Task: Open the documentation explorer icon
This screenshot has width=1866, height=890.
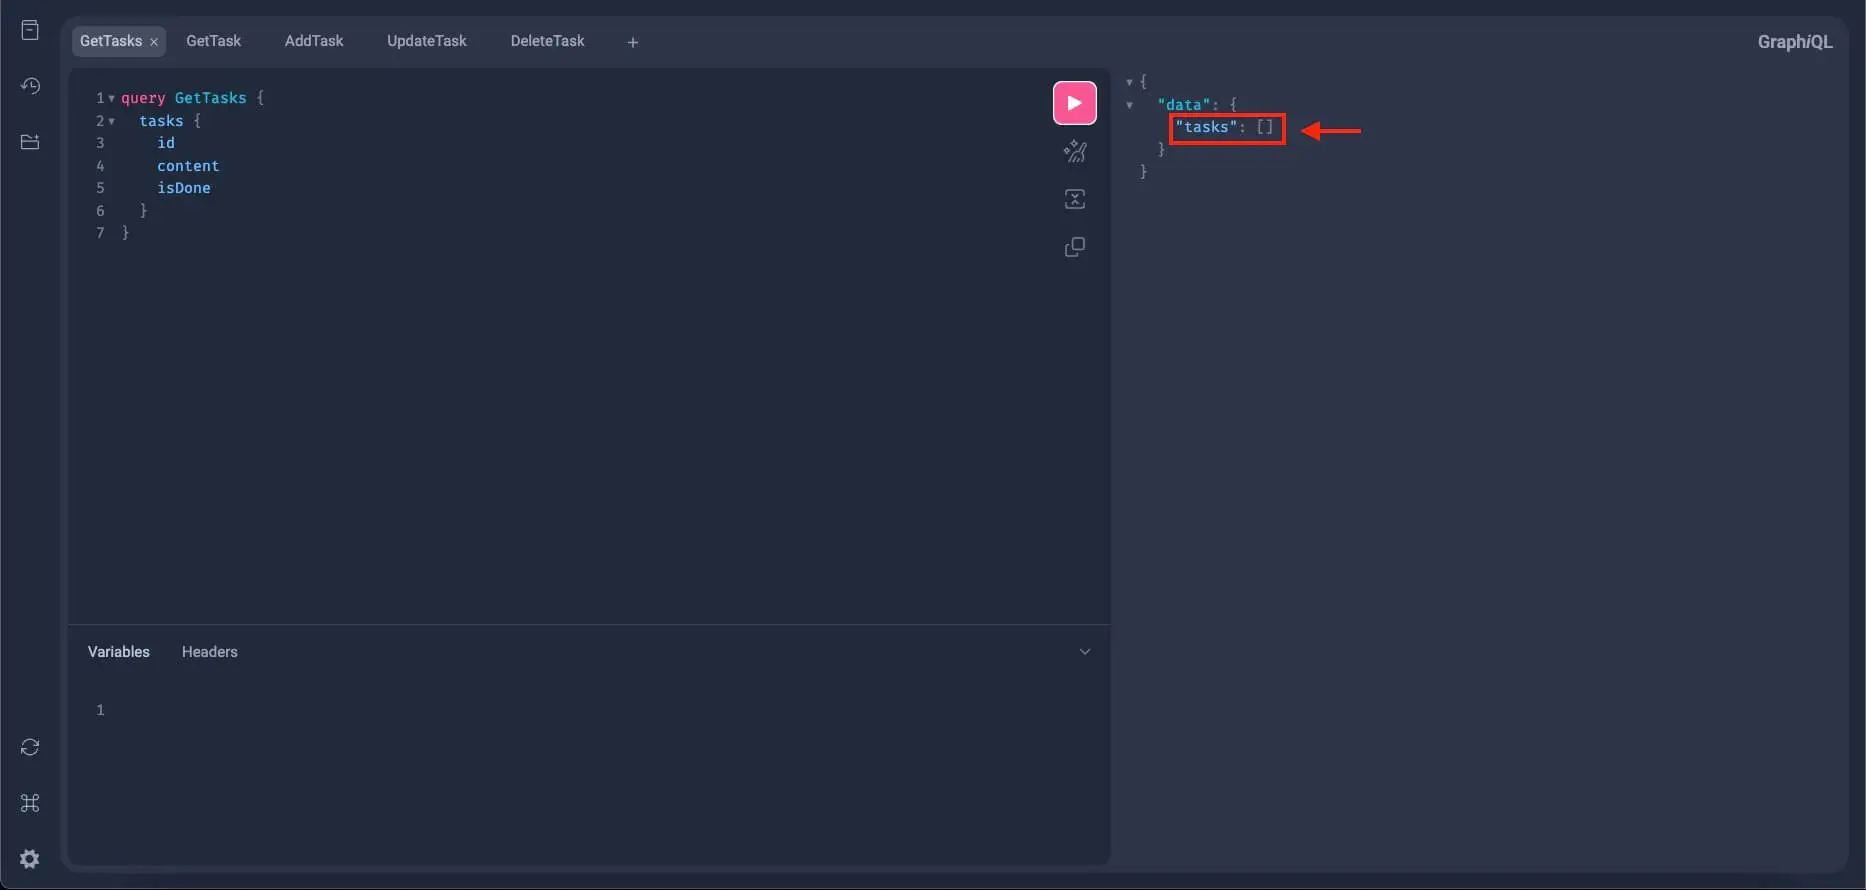Action: click(x=30, y=30)
